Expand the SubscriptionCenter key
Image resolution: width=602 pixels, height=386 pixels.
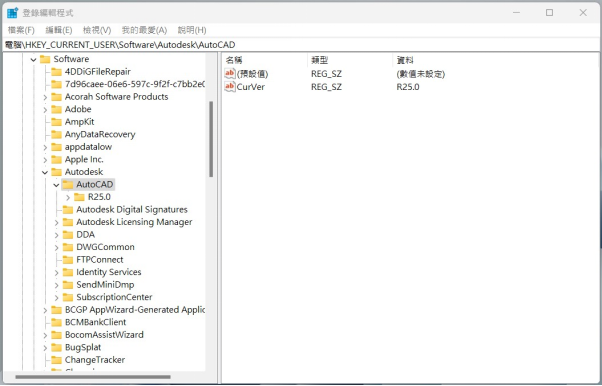[x=56, y=298]
